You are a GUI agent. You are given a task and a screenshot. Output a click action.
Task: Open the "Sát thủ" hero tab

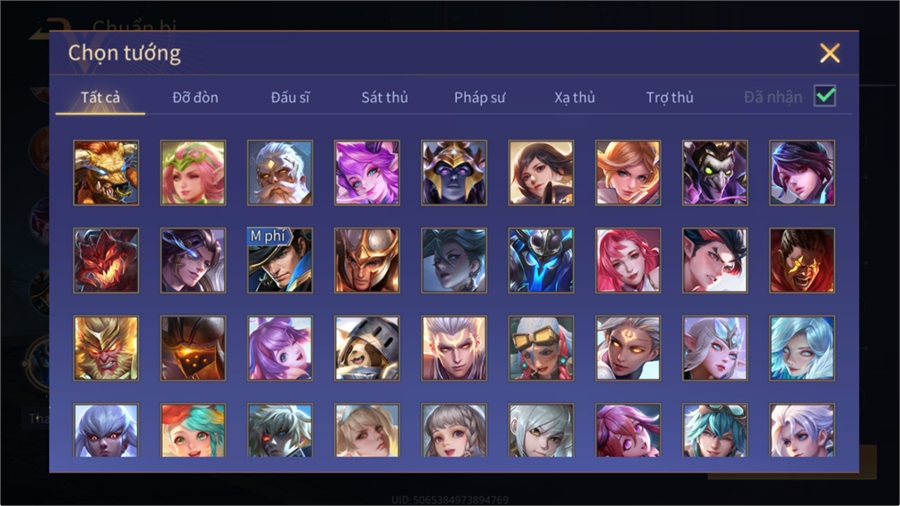pos(385,98)
